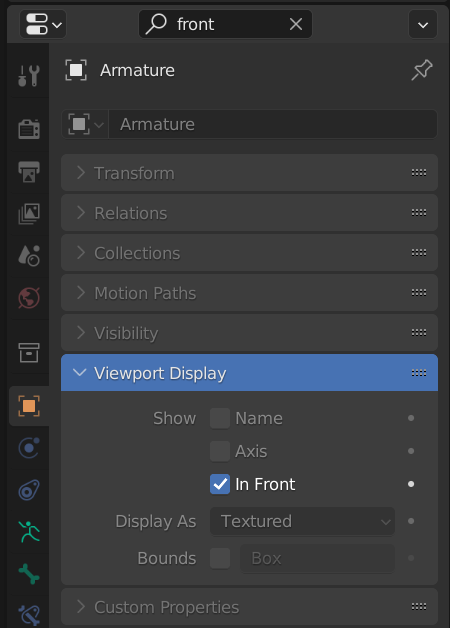Click the Custom Properties panel drag grip
This screenshot has width=450, height=628.
tap(419, 607)
